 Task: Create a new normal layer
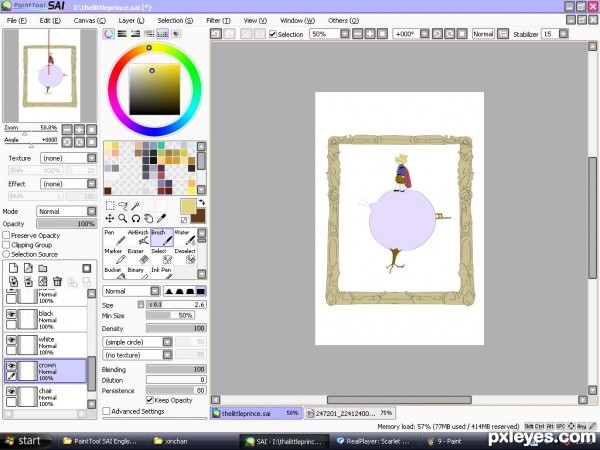[13, 268]
